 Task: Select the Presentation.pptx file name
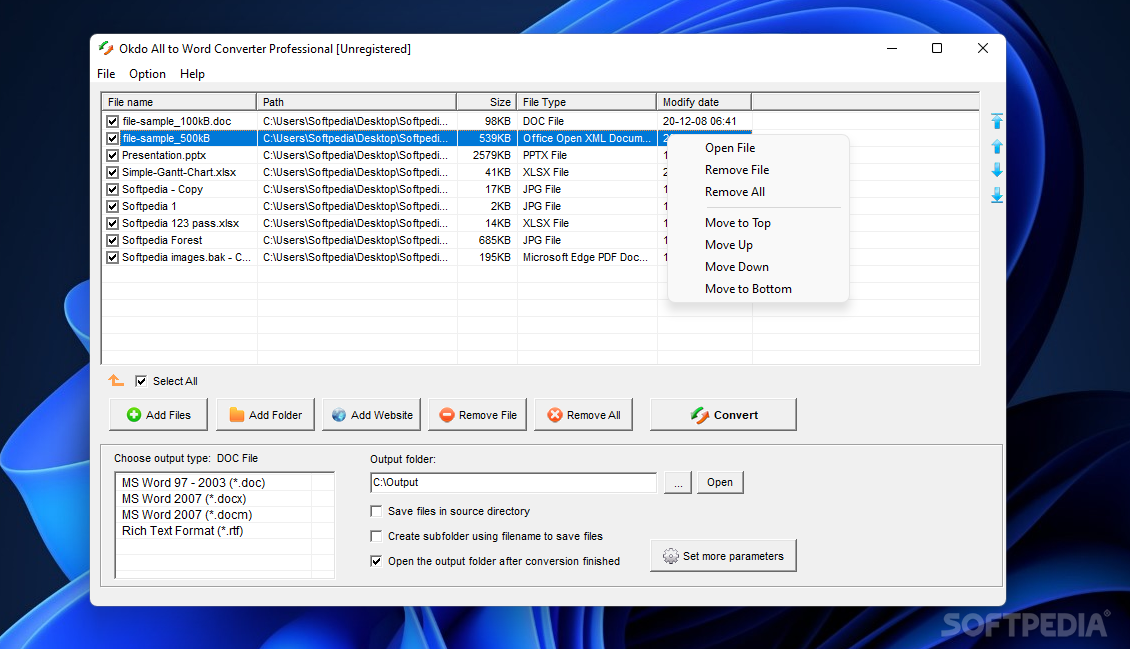pyautogui.click(x=164, y=155)
